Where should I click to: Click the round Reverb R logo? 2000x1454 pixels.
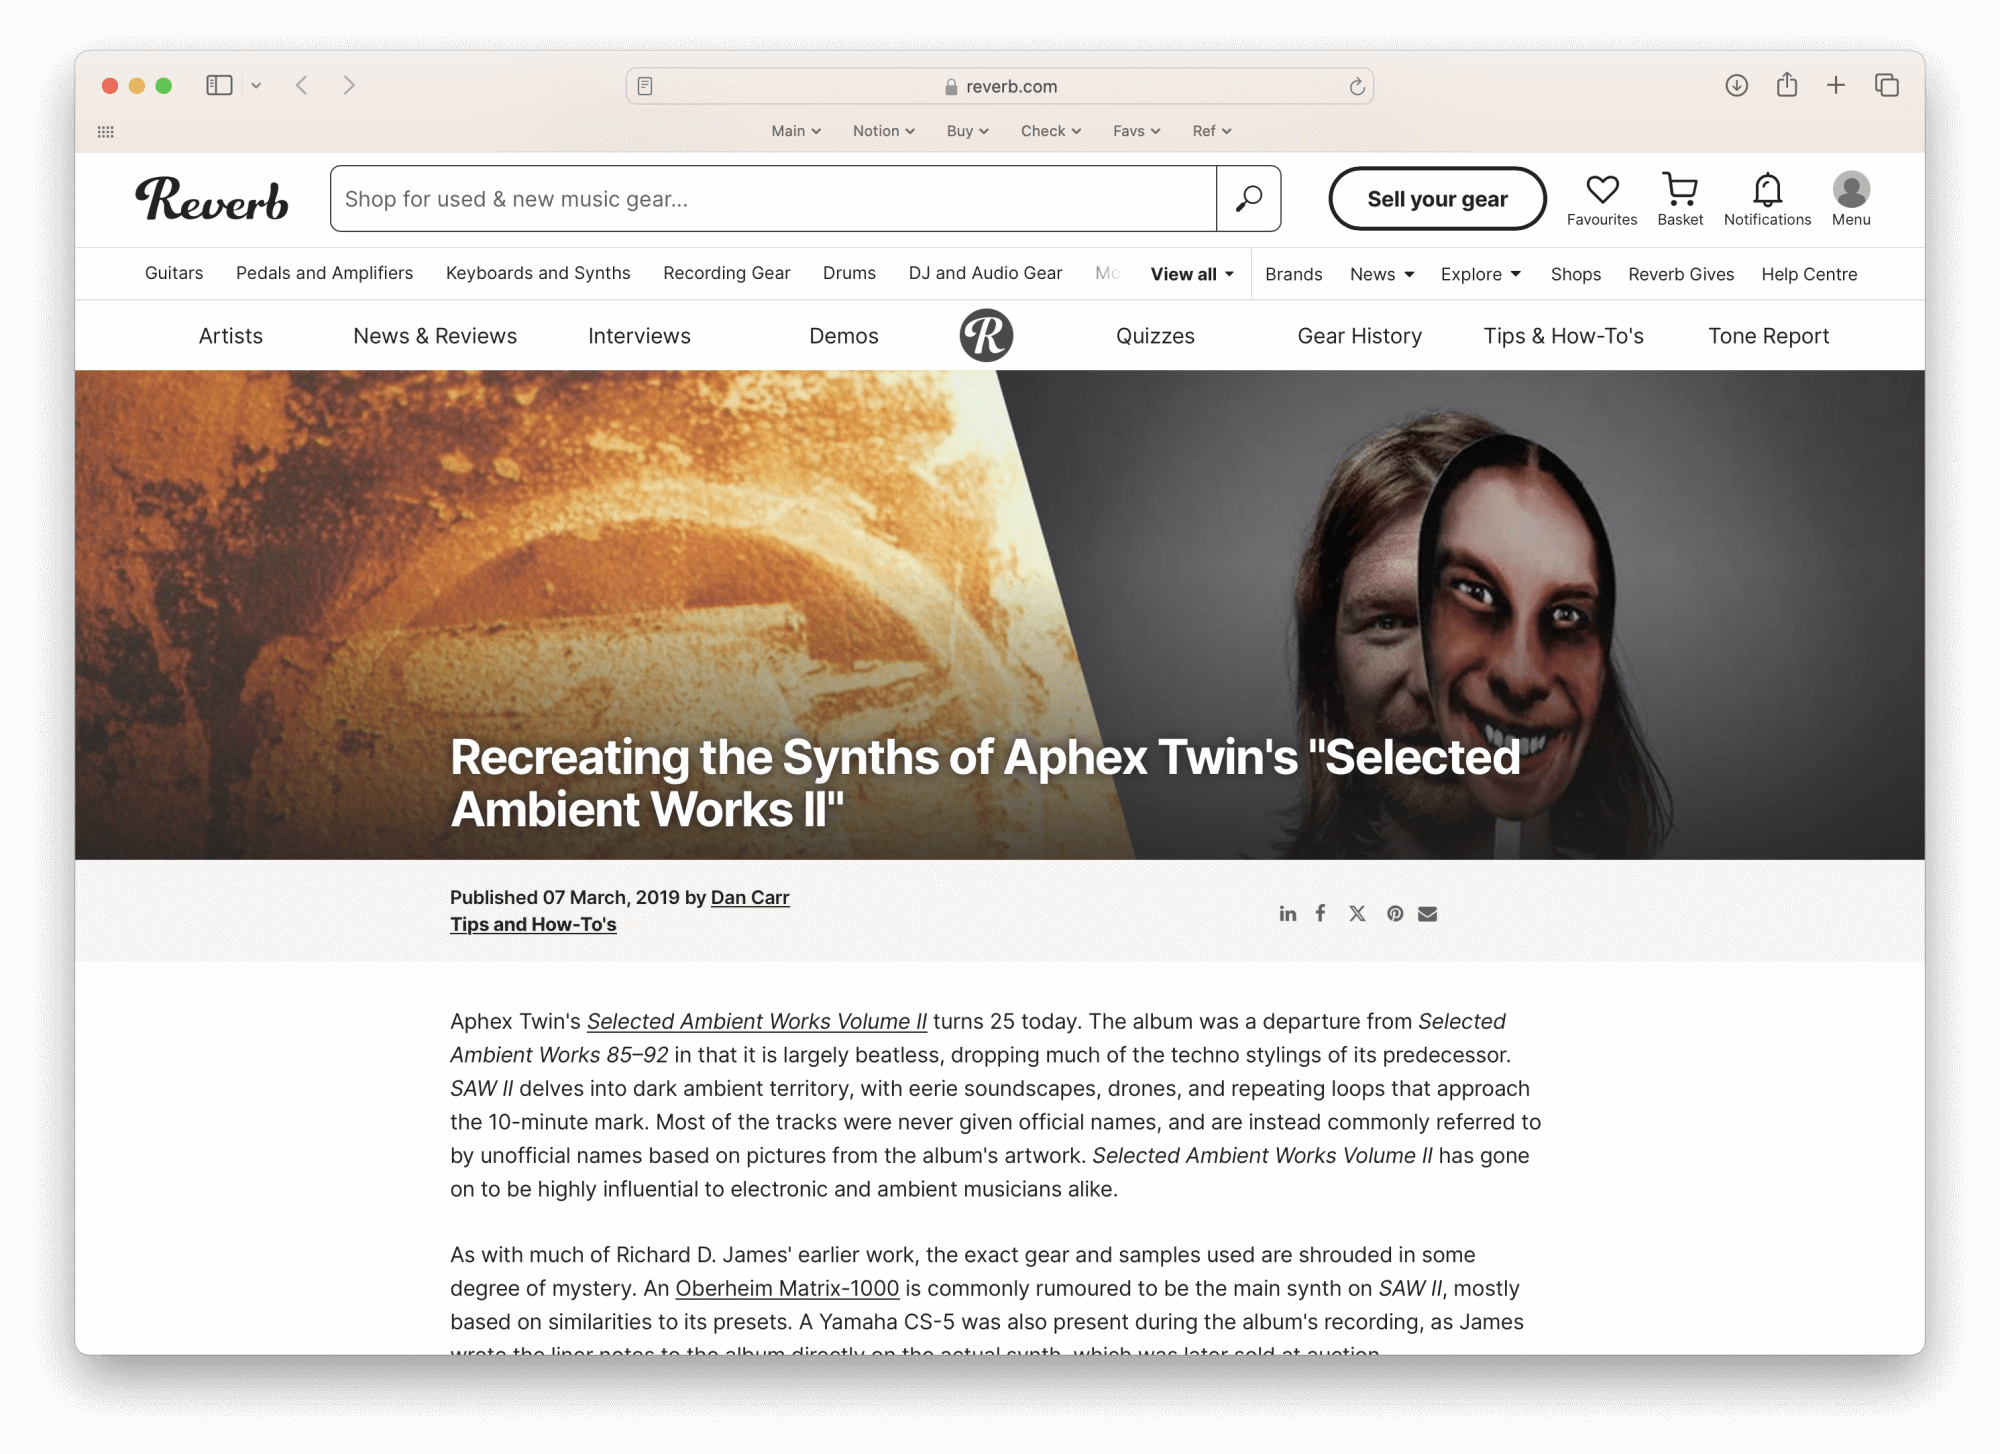click(986, 335)
